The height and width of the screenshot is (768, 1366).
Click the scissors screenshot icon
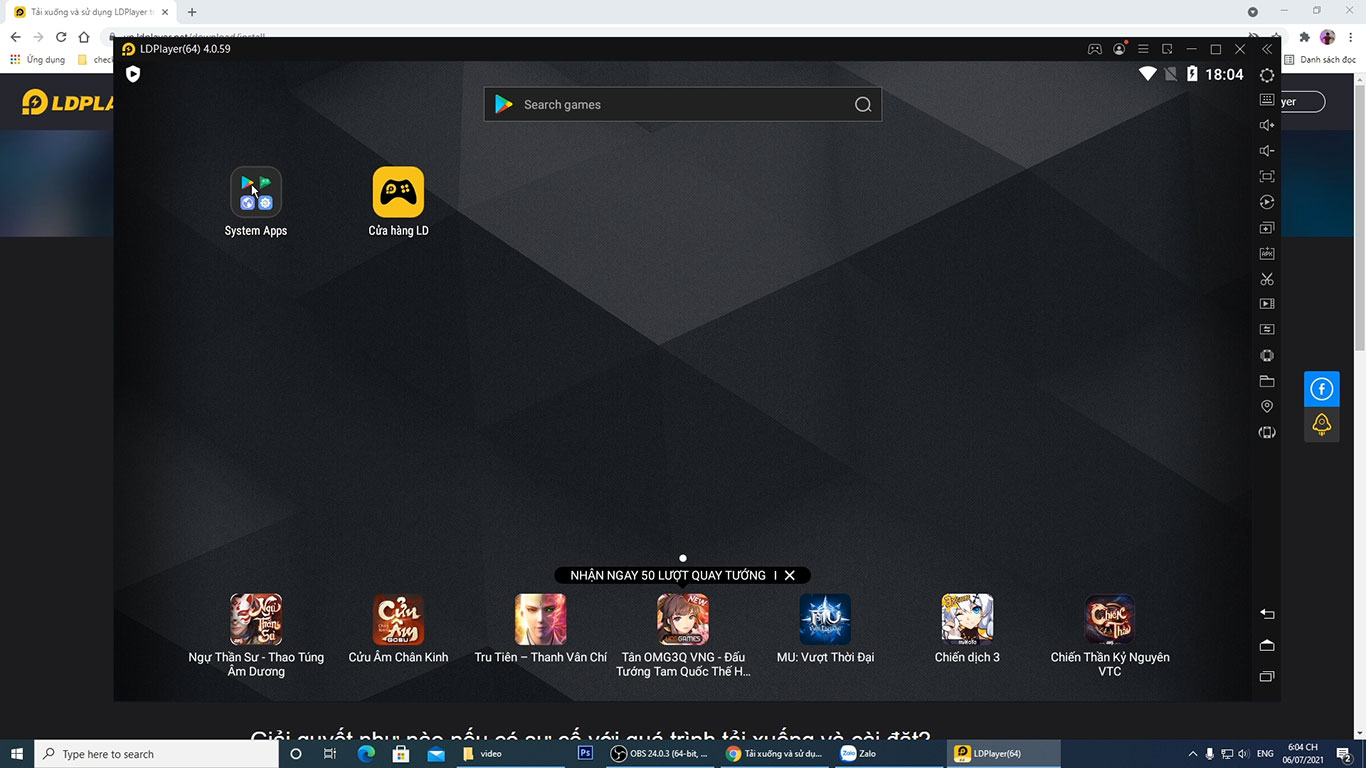click(1267, 279)
